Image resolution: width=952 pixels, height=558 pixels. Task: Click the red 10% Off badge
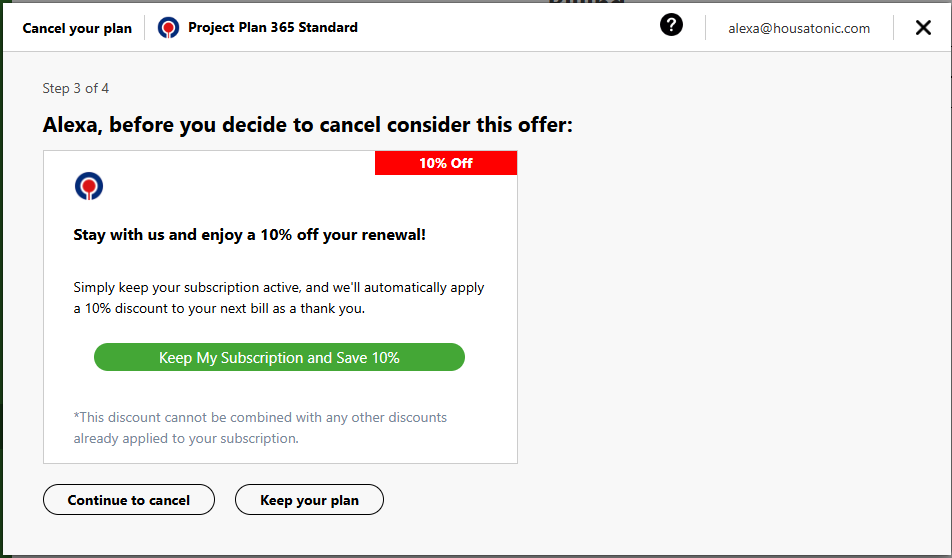[x=446, y=163]
